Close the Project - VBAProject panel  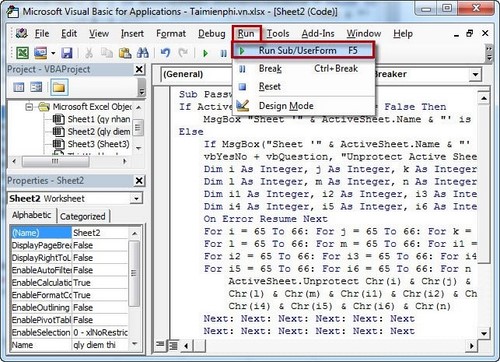(139, 69)
